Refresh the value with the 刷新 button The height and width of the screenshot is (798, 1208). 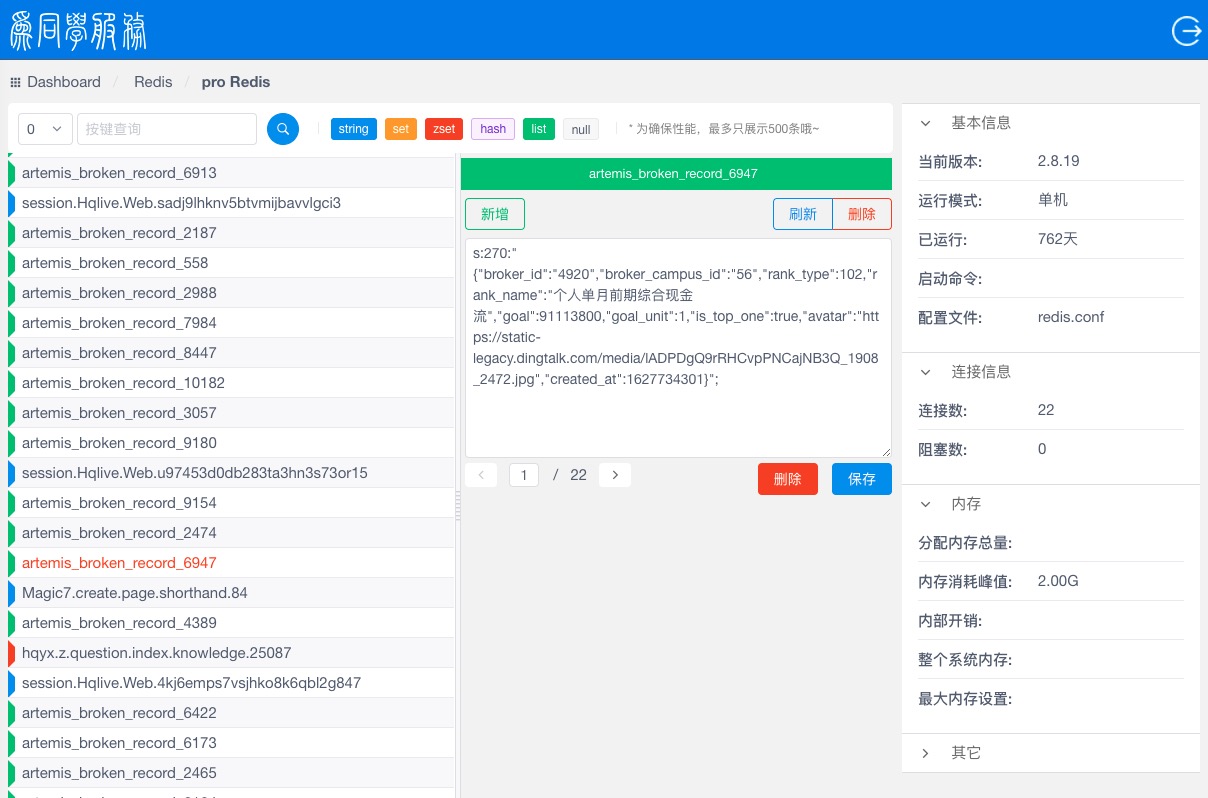[x=803, y=213]
